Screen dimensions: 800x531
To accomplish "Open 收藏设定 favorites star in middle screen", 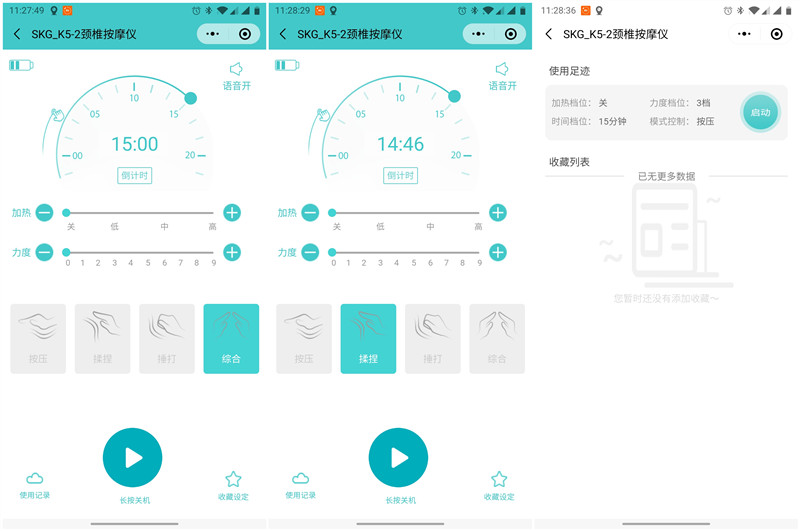I will 499,486.
